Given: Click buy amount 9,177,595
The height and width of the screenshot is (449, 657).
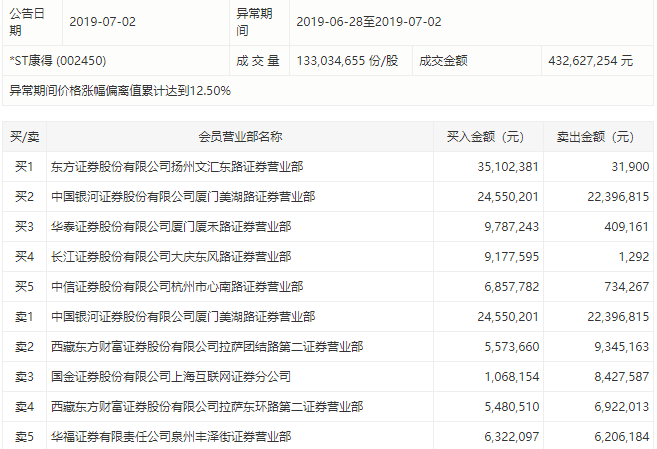Looking at the screenshot, I should [512, 257].
